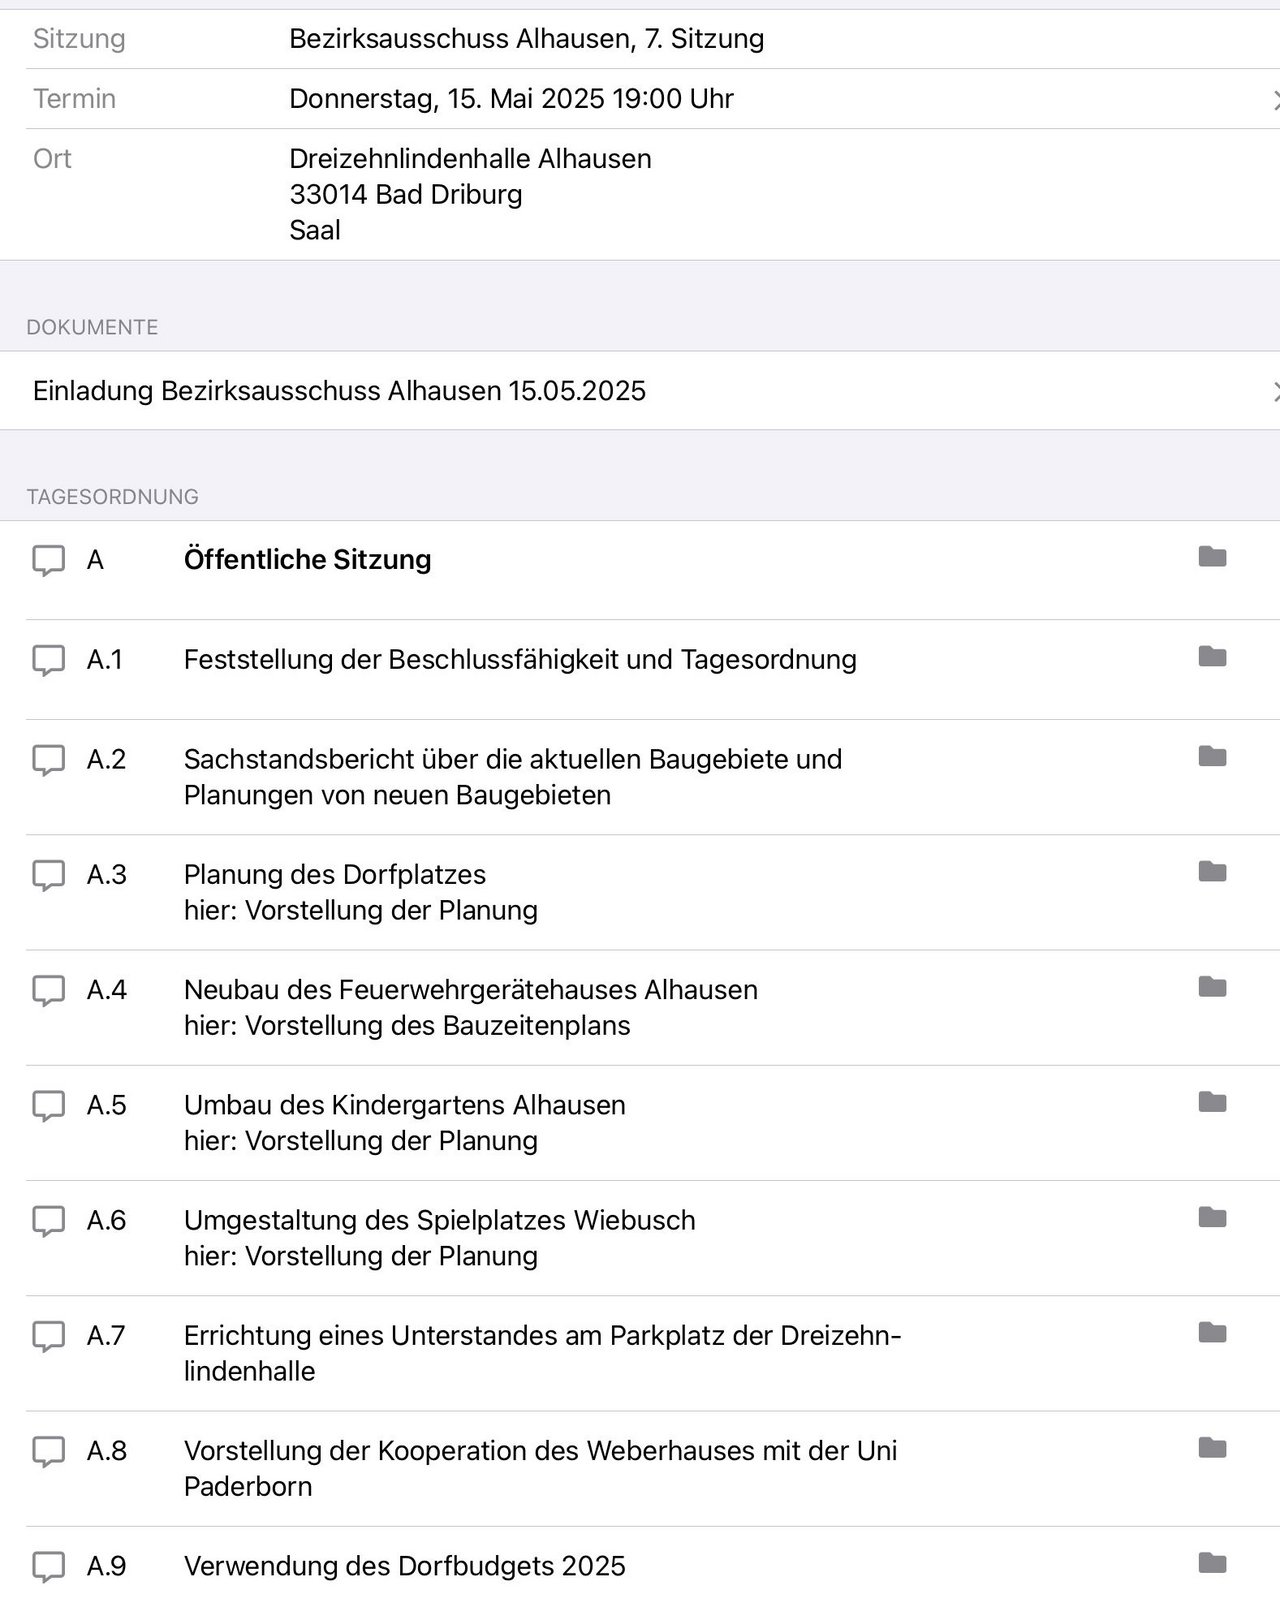Open folder icon for item A.1
Image resolution: width=1280 pixels, height=1620 pixels.
(1212, 657)
